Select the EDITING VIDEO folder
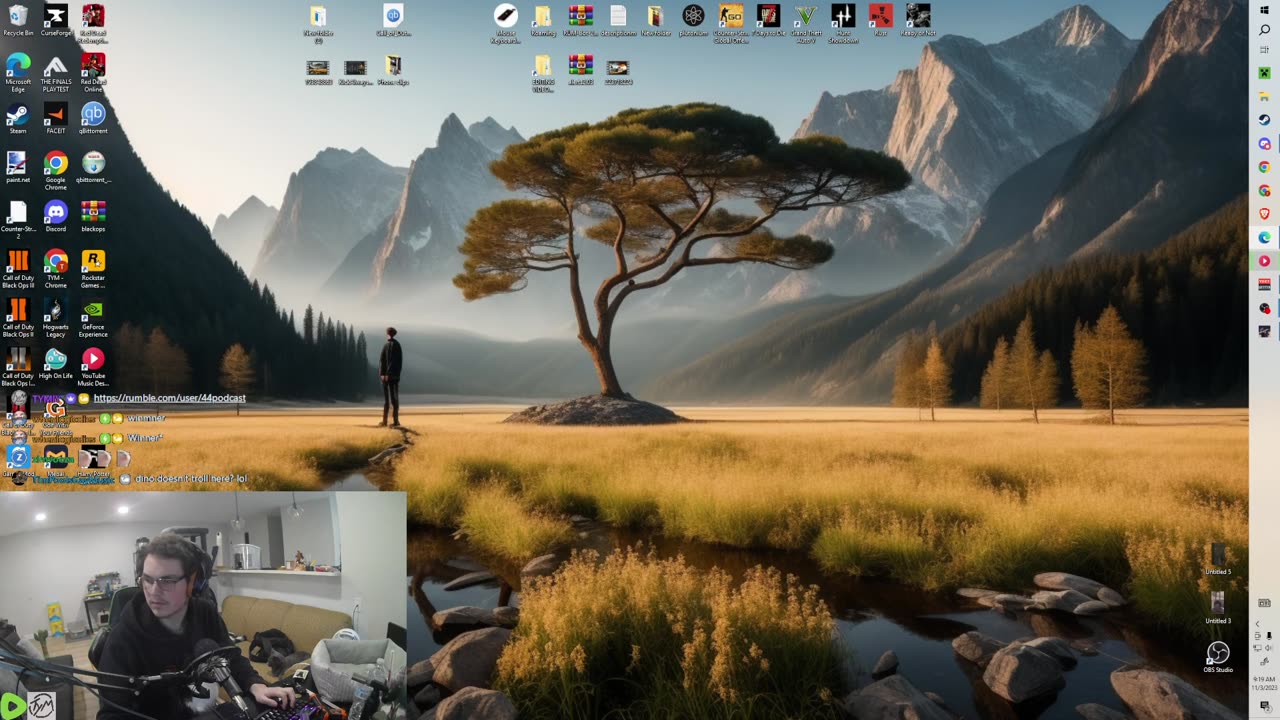The width and height of the screenshot is (1280, 720). 543,73
